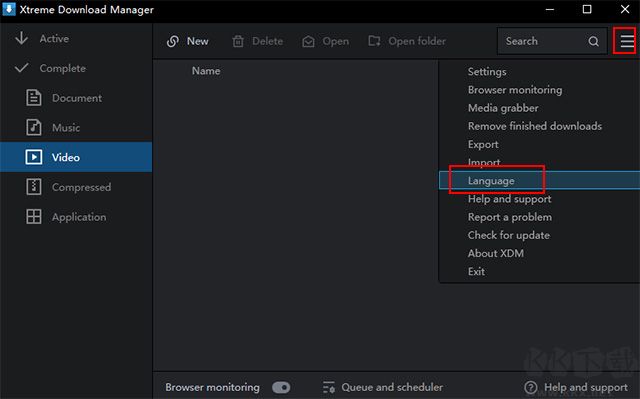Viewport: 640px width, 399px height.
Task: Select Browser monitoring menu entry
Action: tap(515, 90)
